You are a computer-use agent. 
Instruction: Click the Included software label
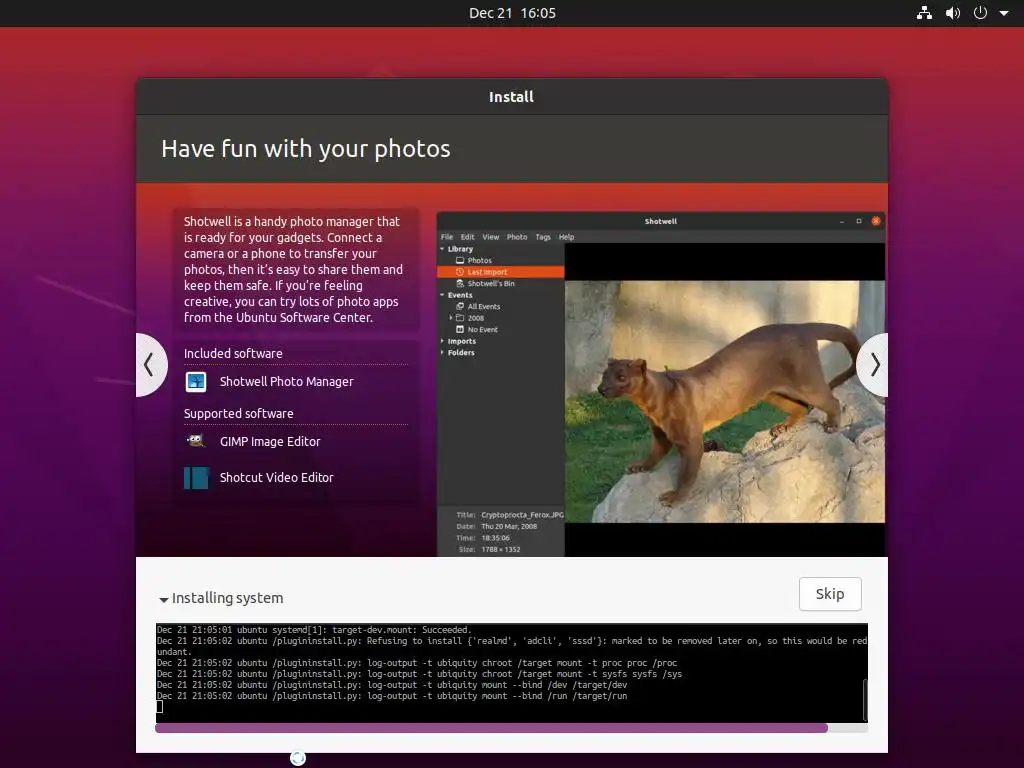tap(233, 353)
